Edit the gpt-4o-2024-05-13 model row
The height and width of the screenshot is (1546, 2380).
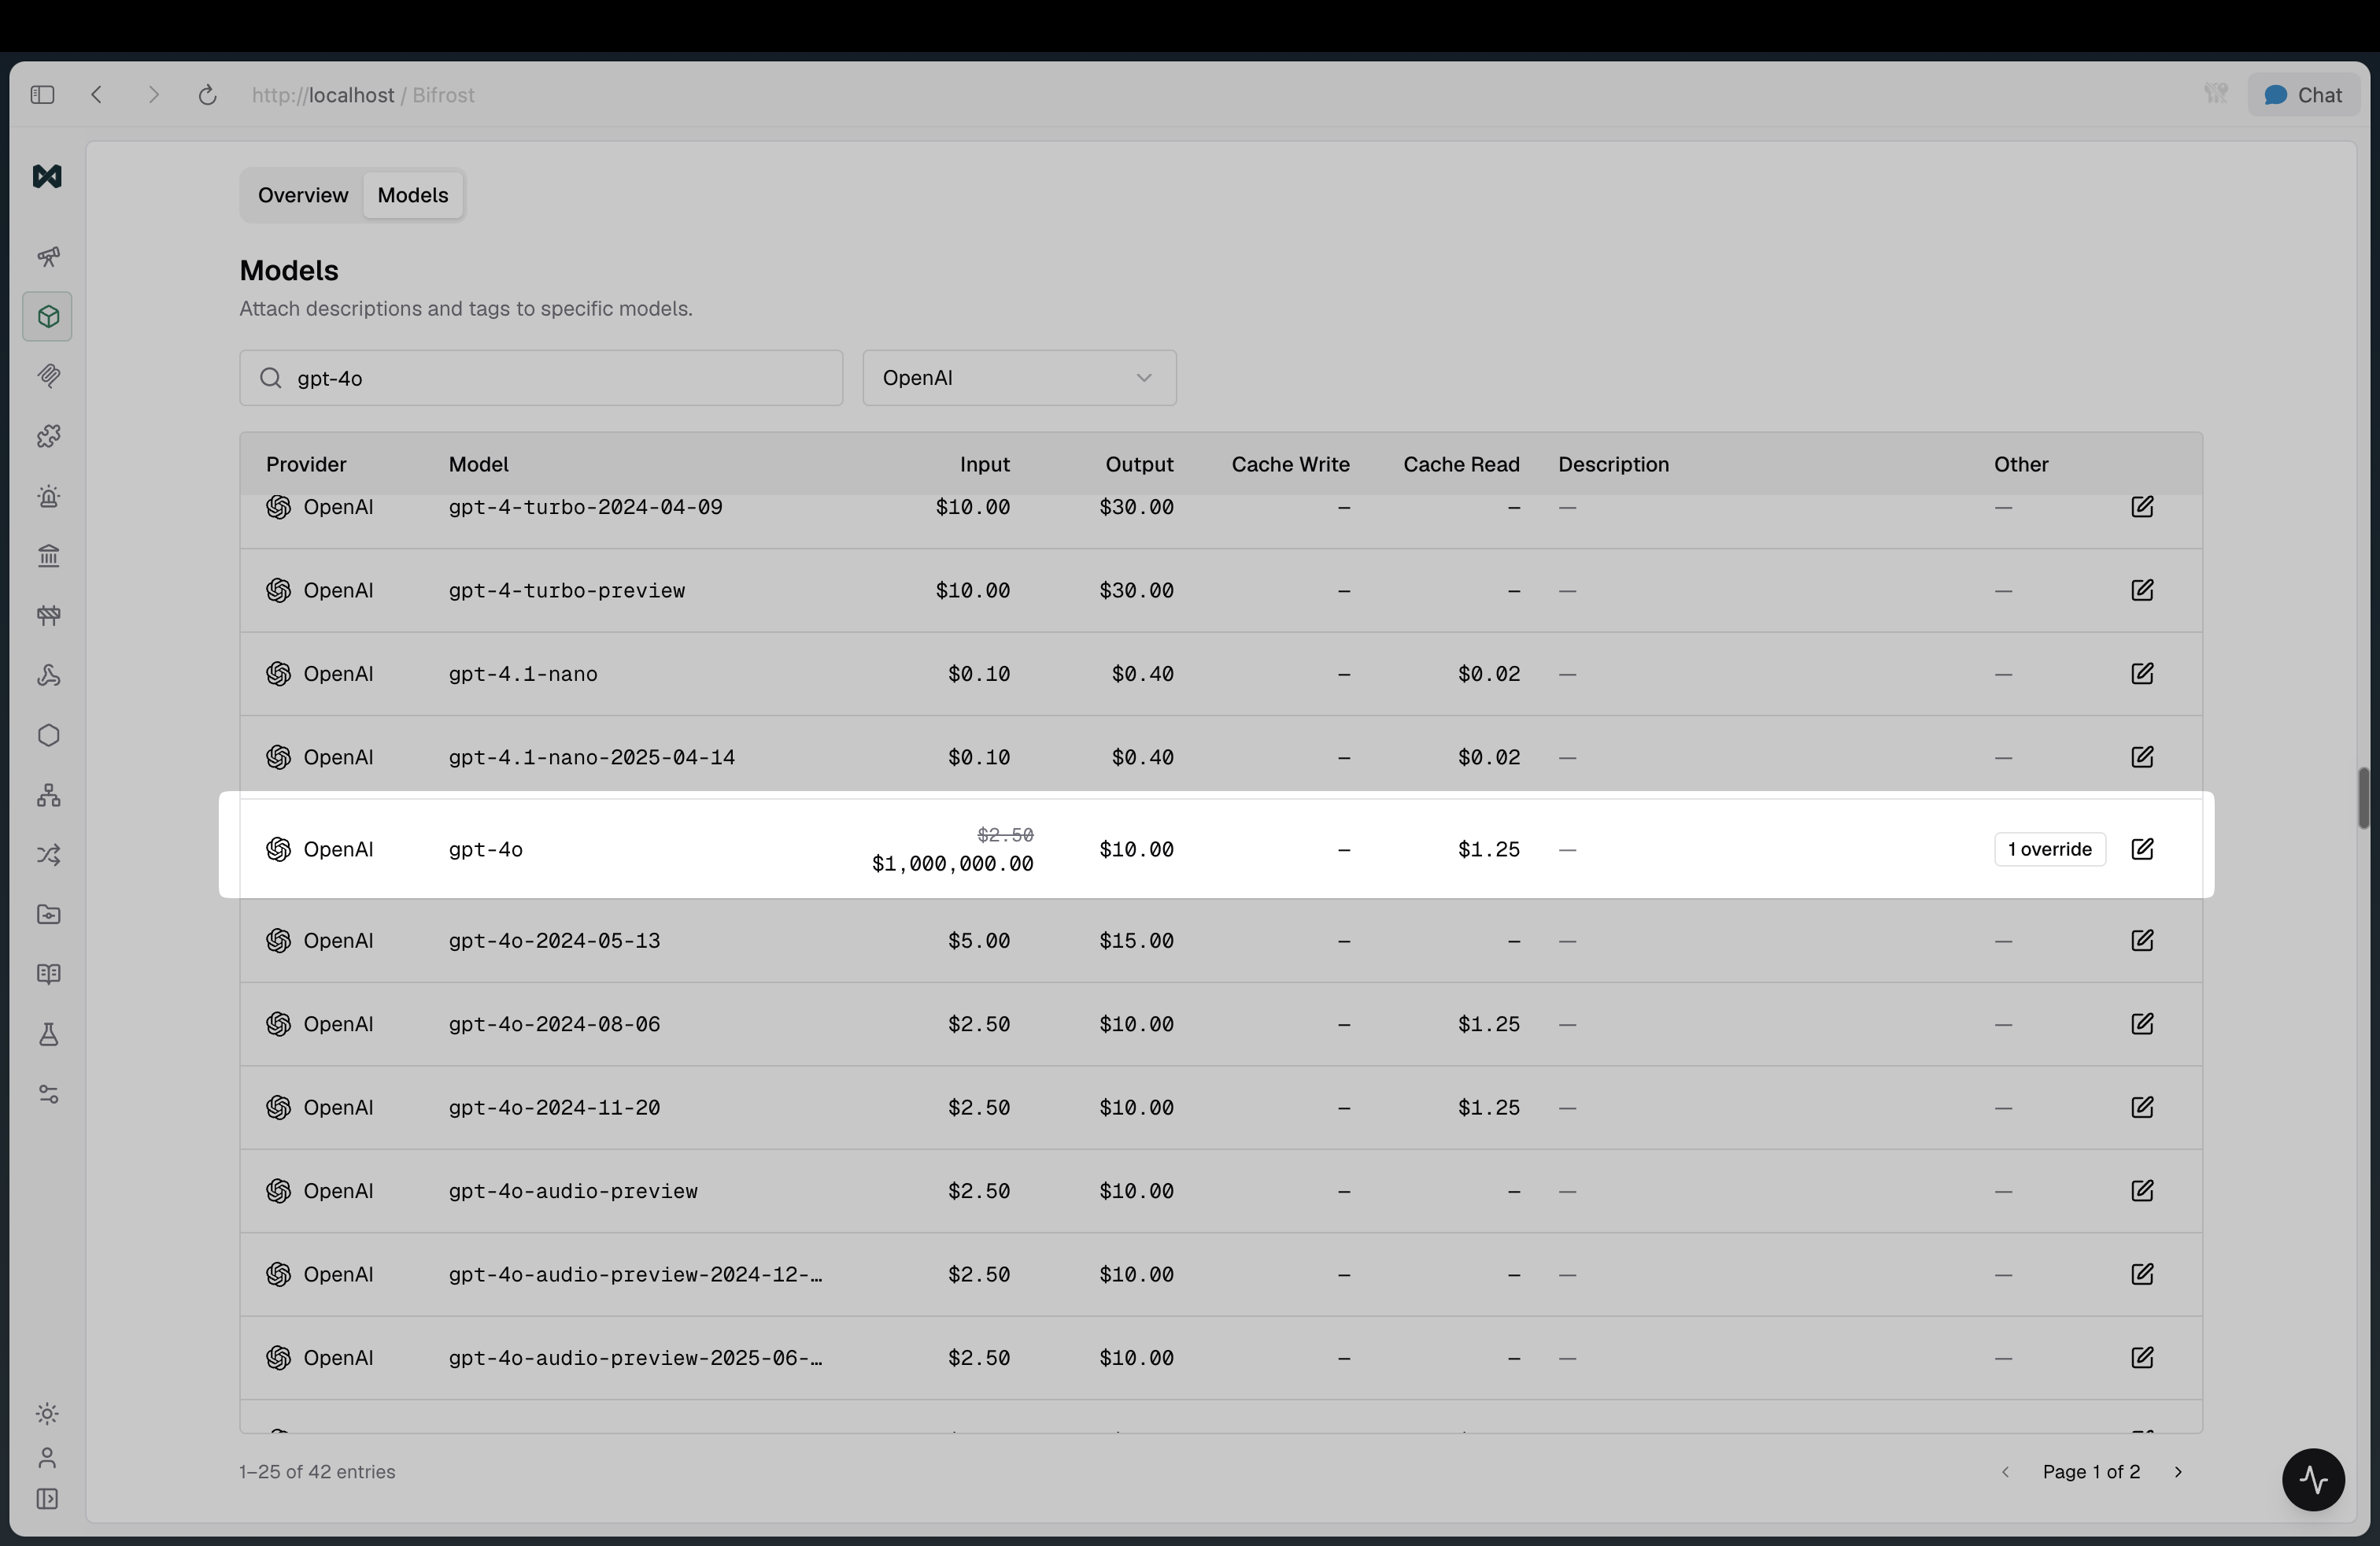click(2142, 941)
